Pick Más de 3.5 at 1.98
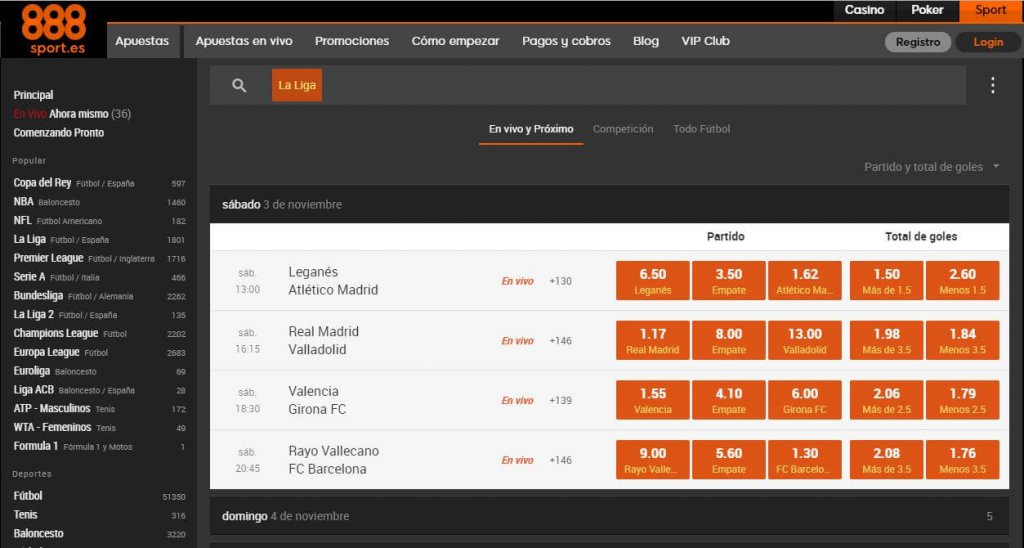1024x548 pixels. tap(886, 340)
